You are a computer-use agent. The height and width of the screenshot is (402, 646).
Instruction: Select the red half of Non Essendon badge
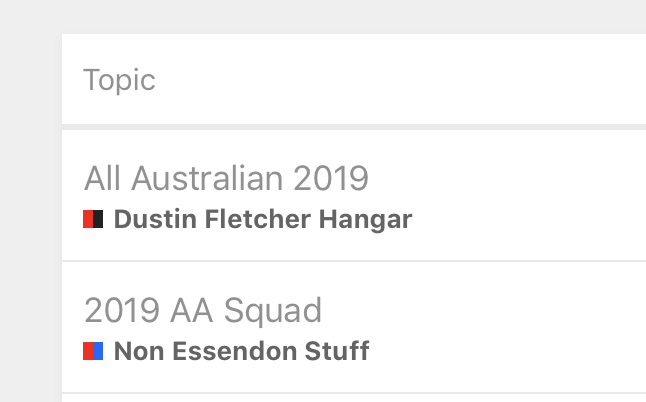(x=88, y=351)
